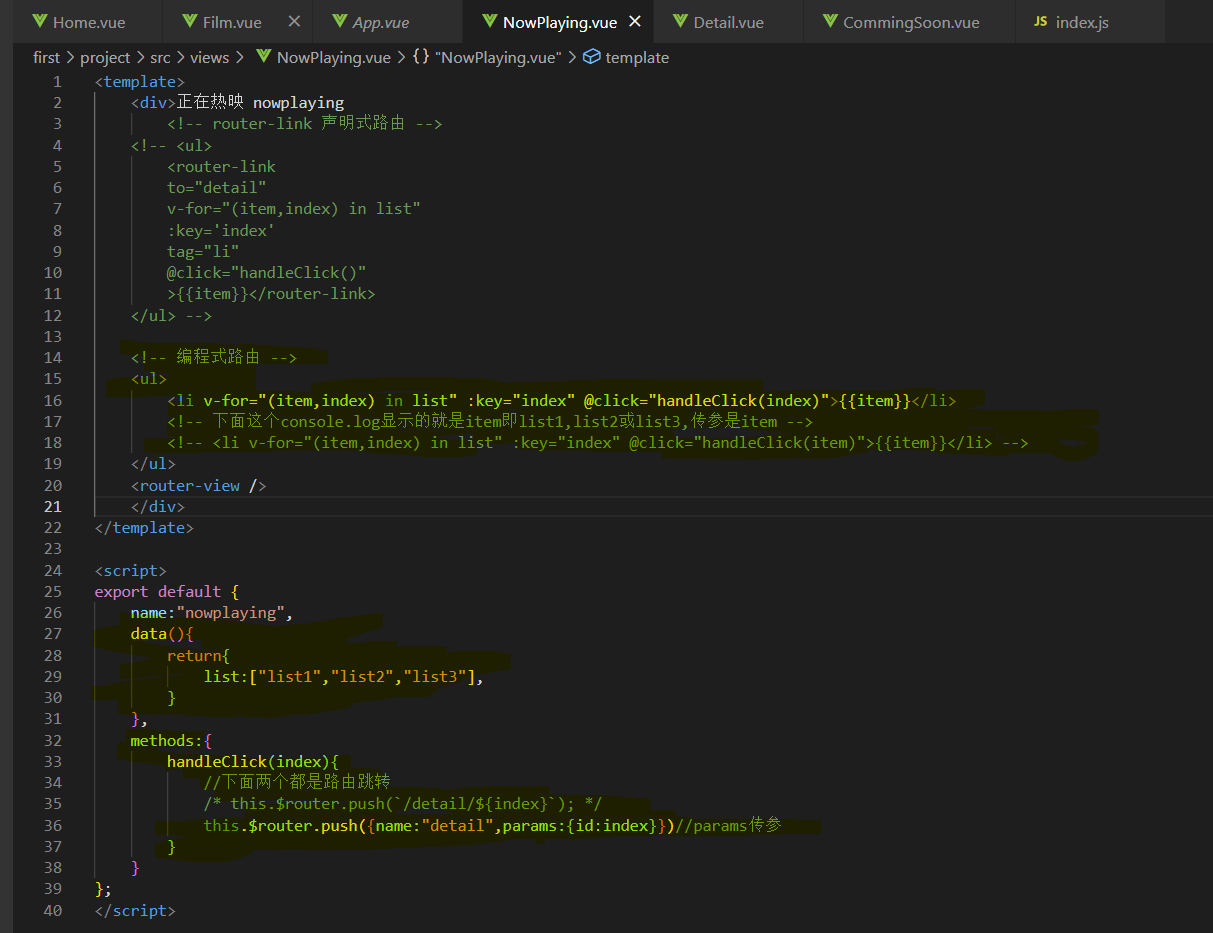Click the Vue icon on CommingSoon.vue tab
This screenshot has width=1213, height=933.
coord(831,21)
